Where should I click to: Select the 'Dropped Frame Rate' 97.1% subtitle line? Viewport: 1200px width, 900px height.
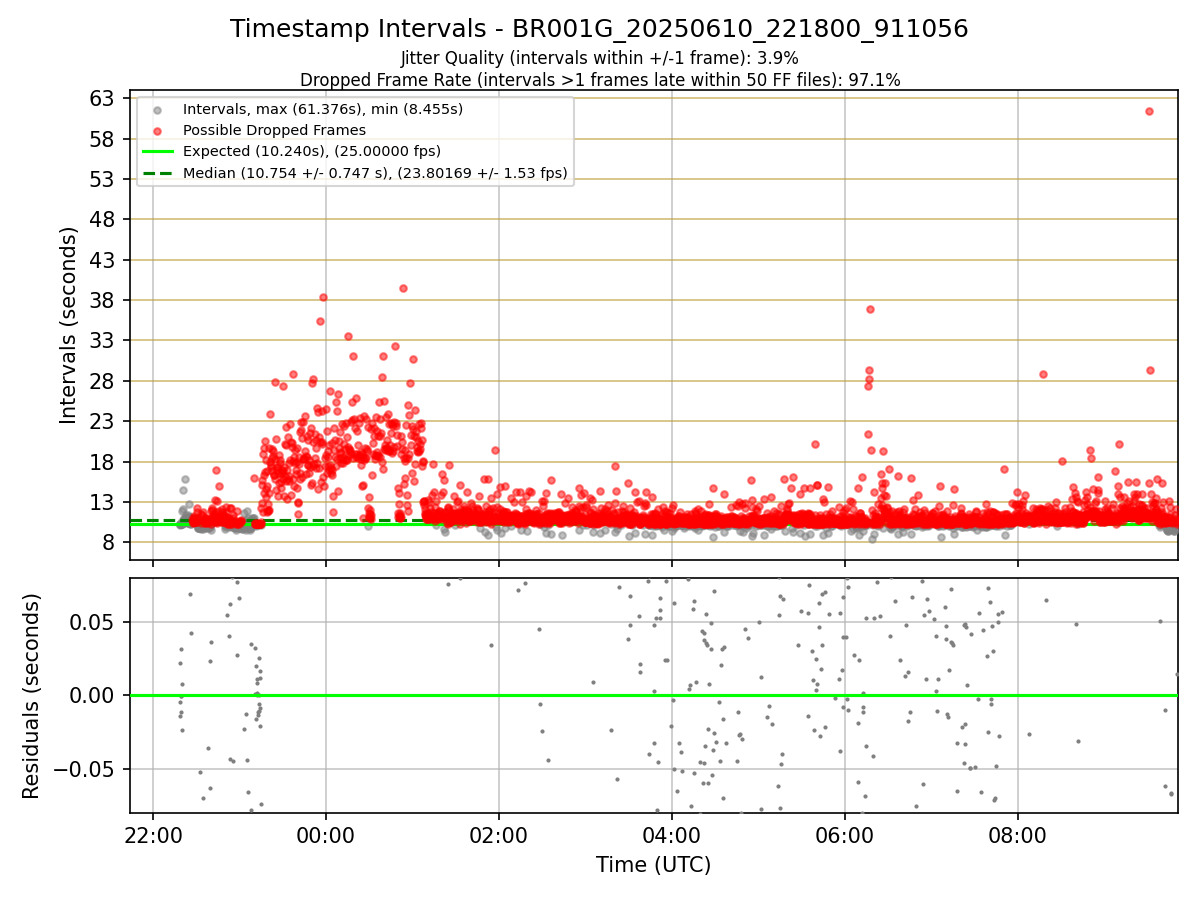click(x=599, y=80)
